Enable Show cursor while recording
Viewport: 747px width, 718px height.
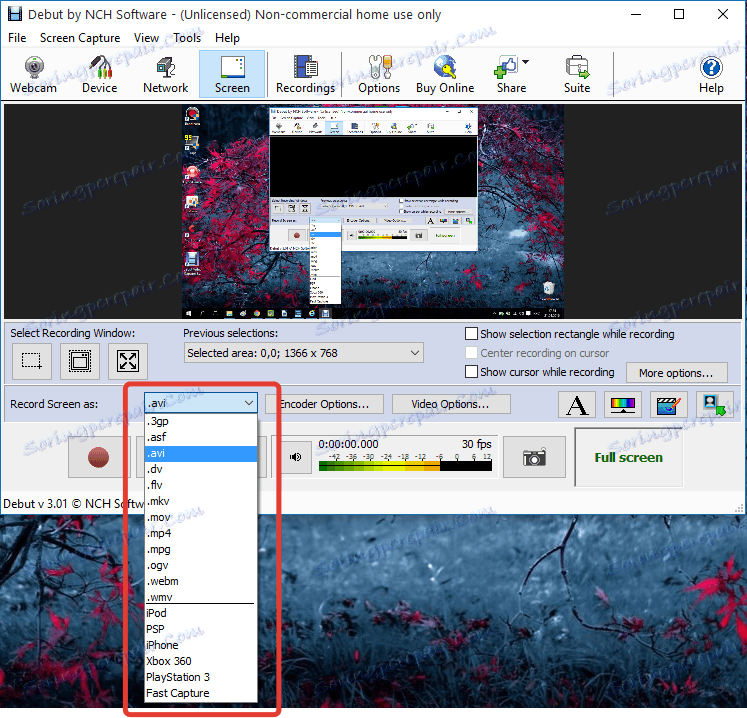click(x=471, y=372)
